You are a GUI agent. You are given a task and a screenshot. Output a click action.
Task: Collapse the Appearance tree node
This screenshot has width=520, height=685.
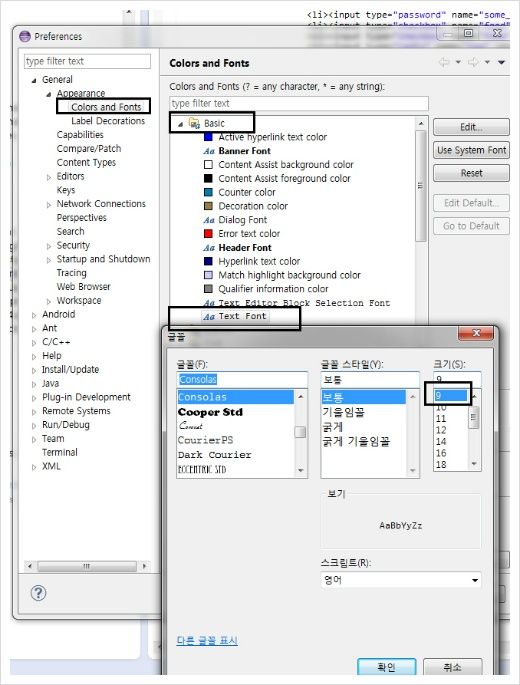(49, 94)
